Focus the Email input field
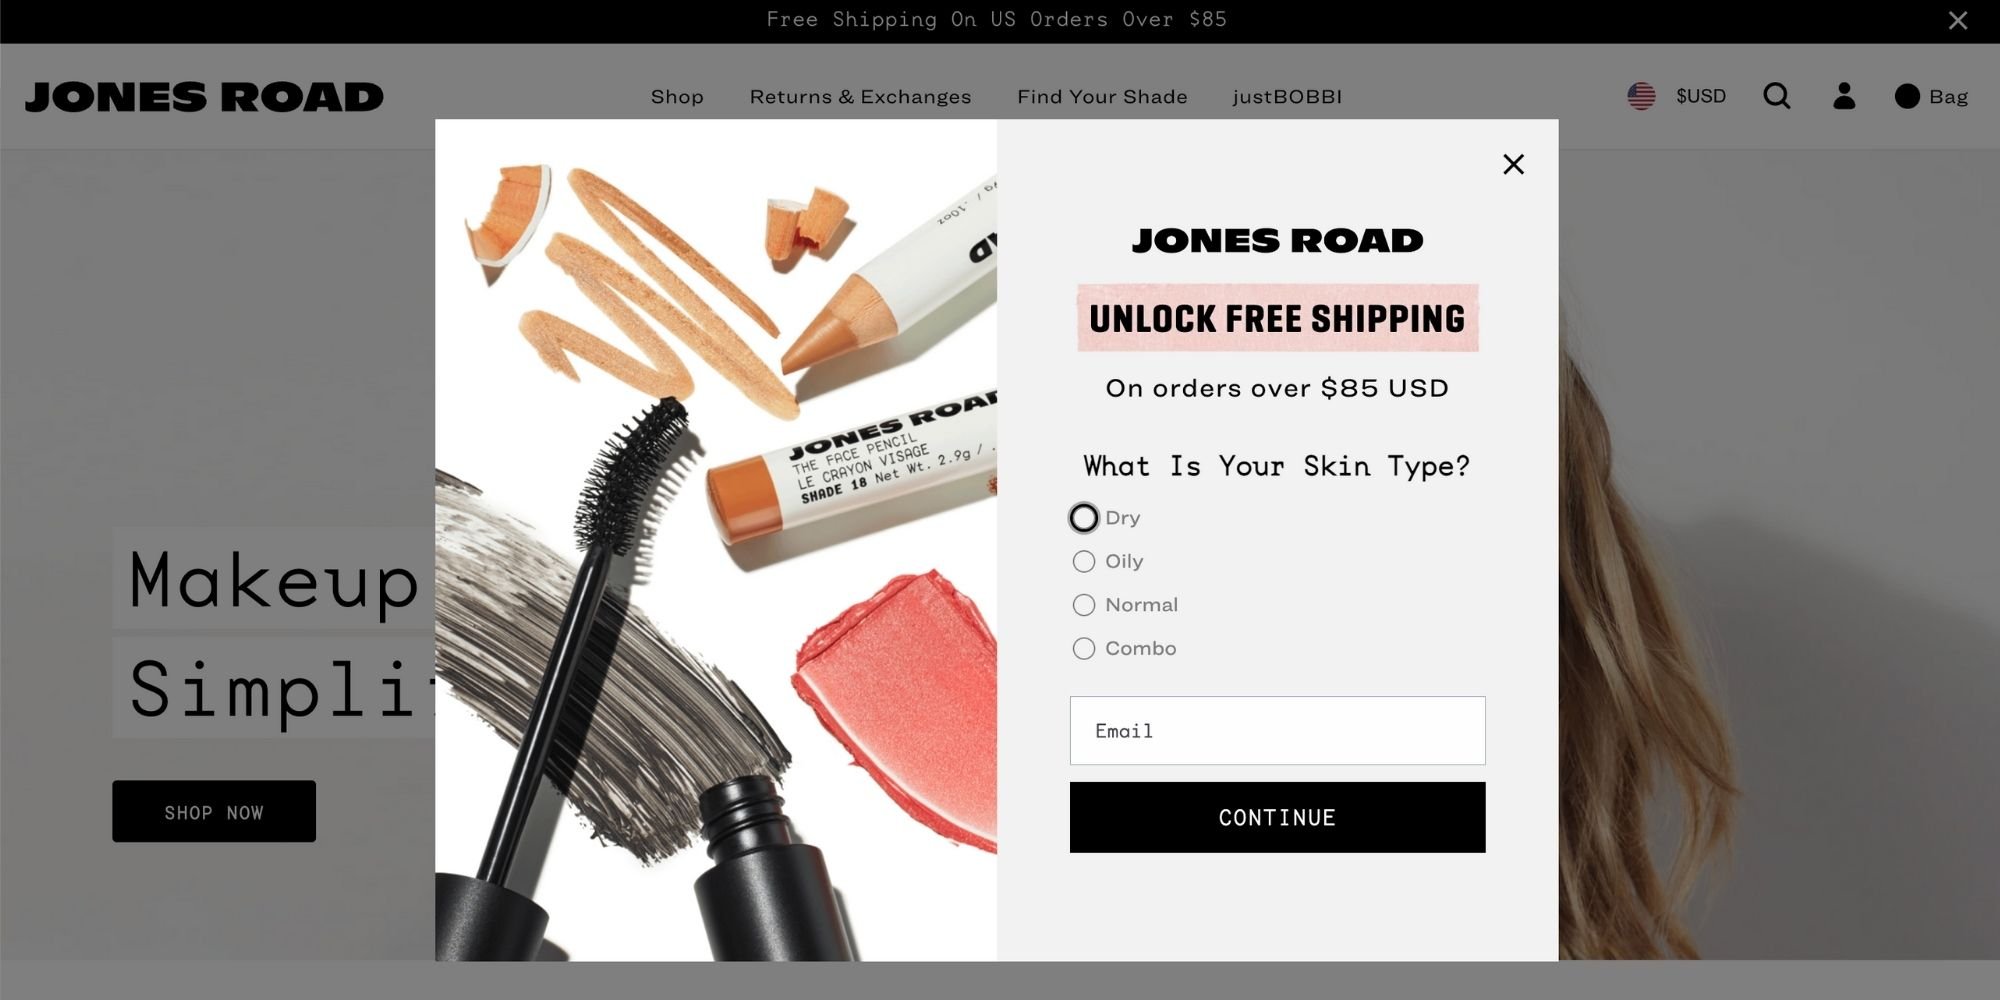The width and height of the screenshot is (2000, 1000). pyautogui.click(x=1277, y=731)
